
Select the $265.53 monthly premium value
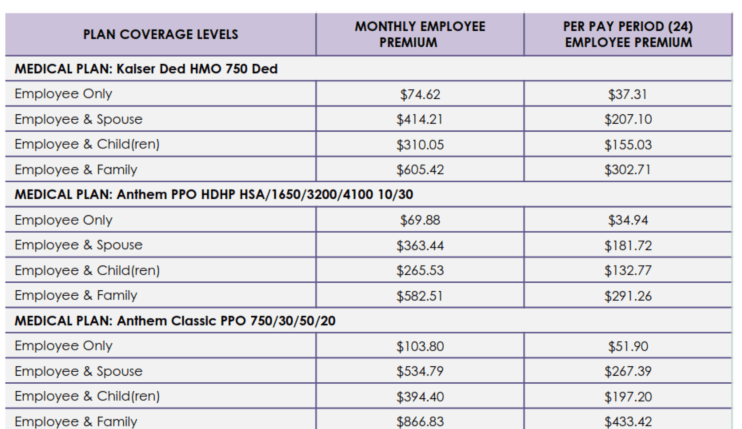419,270
